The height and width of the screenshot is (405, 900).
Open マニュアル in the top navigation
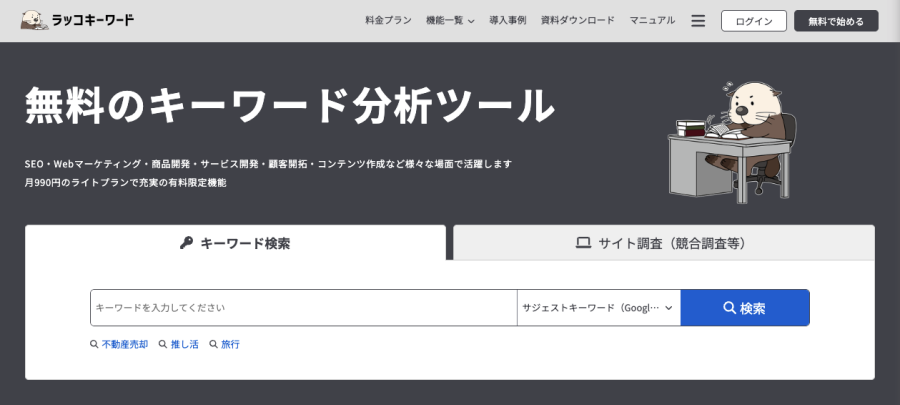pos(652,21)
